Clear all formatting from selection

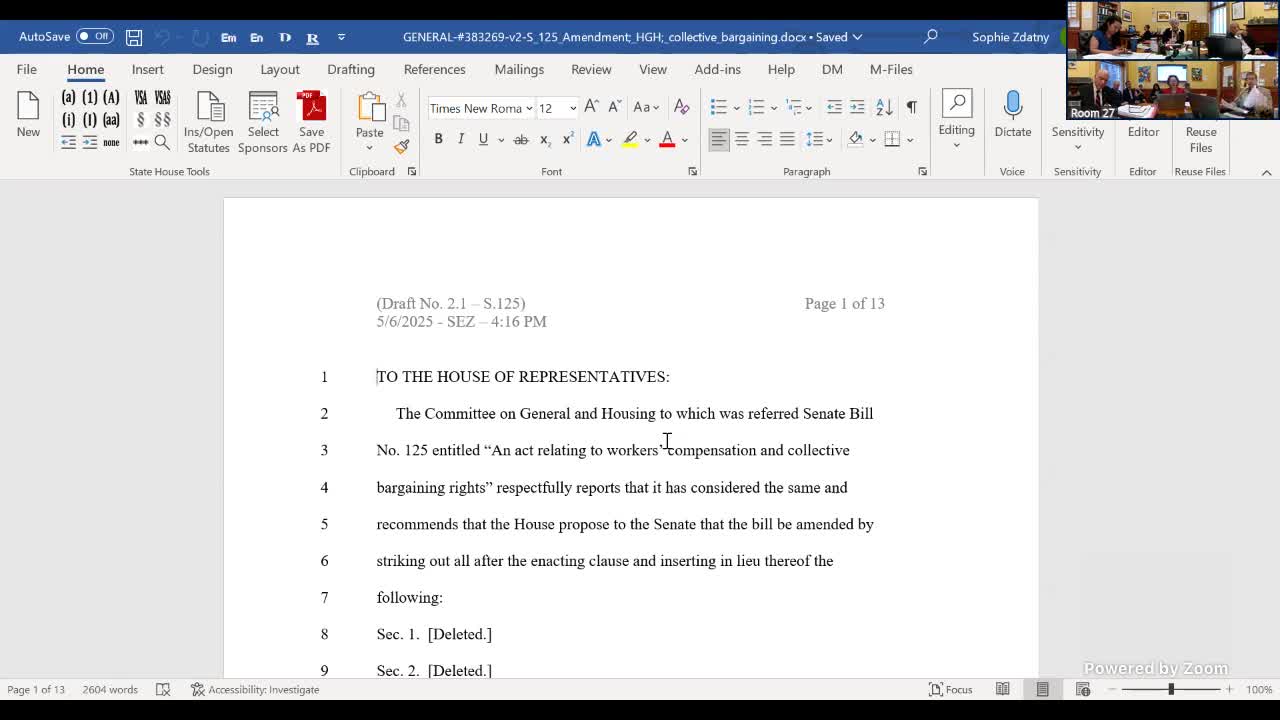(x=680, y=107)
